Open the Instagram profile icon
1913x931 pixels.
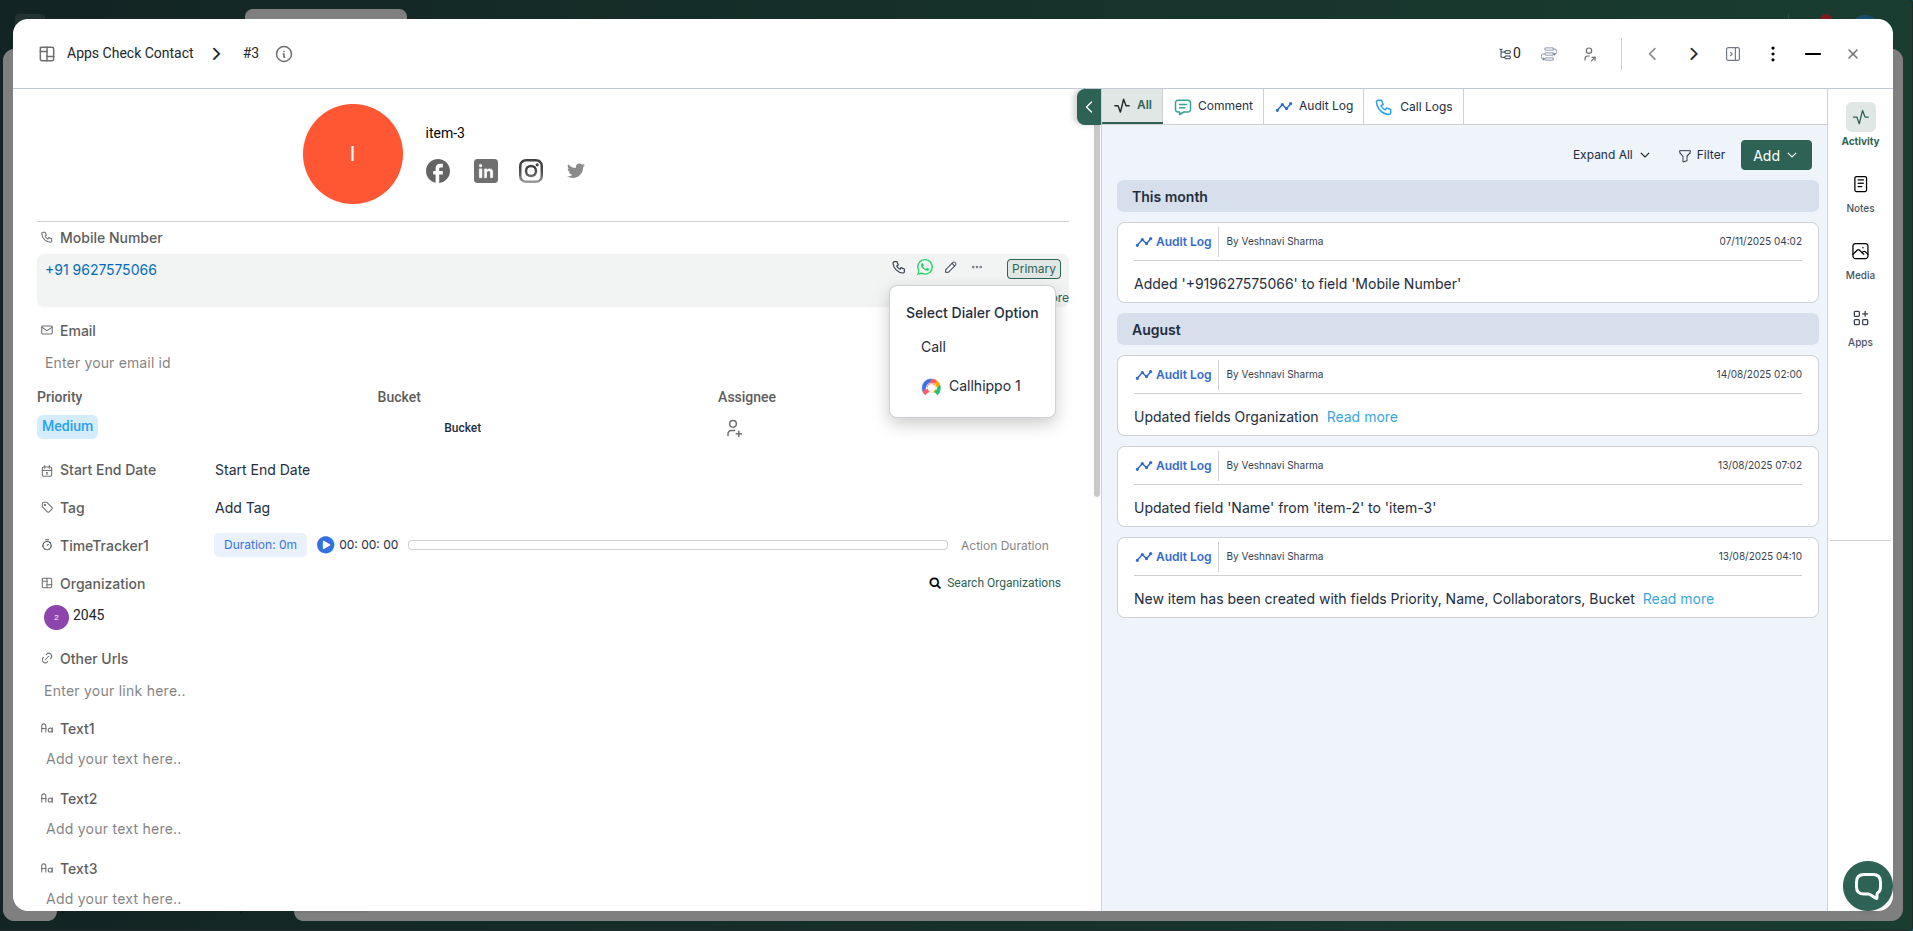(531, 171)
